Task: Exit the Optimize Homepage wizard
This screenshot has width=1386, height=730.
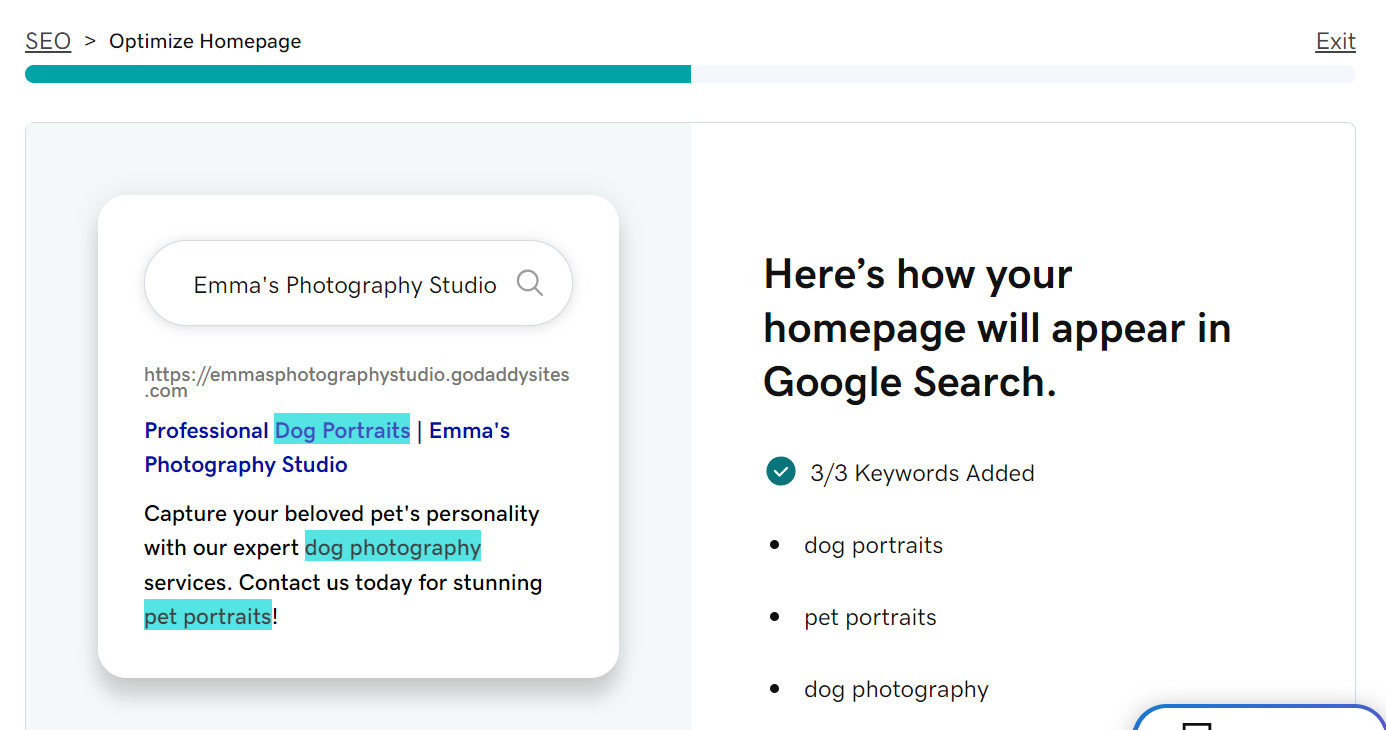Action: pyautogui.click(x=1335, y=41)
